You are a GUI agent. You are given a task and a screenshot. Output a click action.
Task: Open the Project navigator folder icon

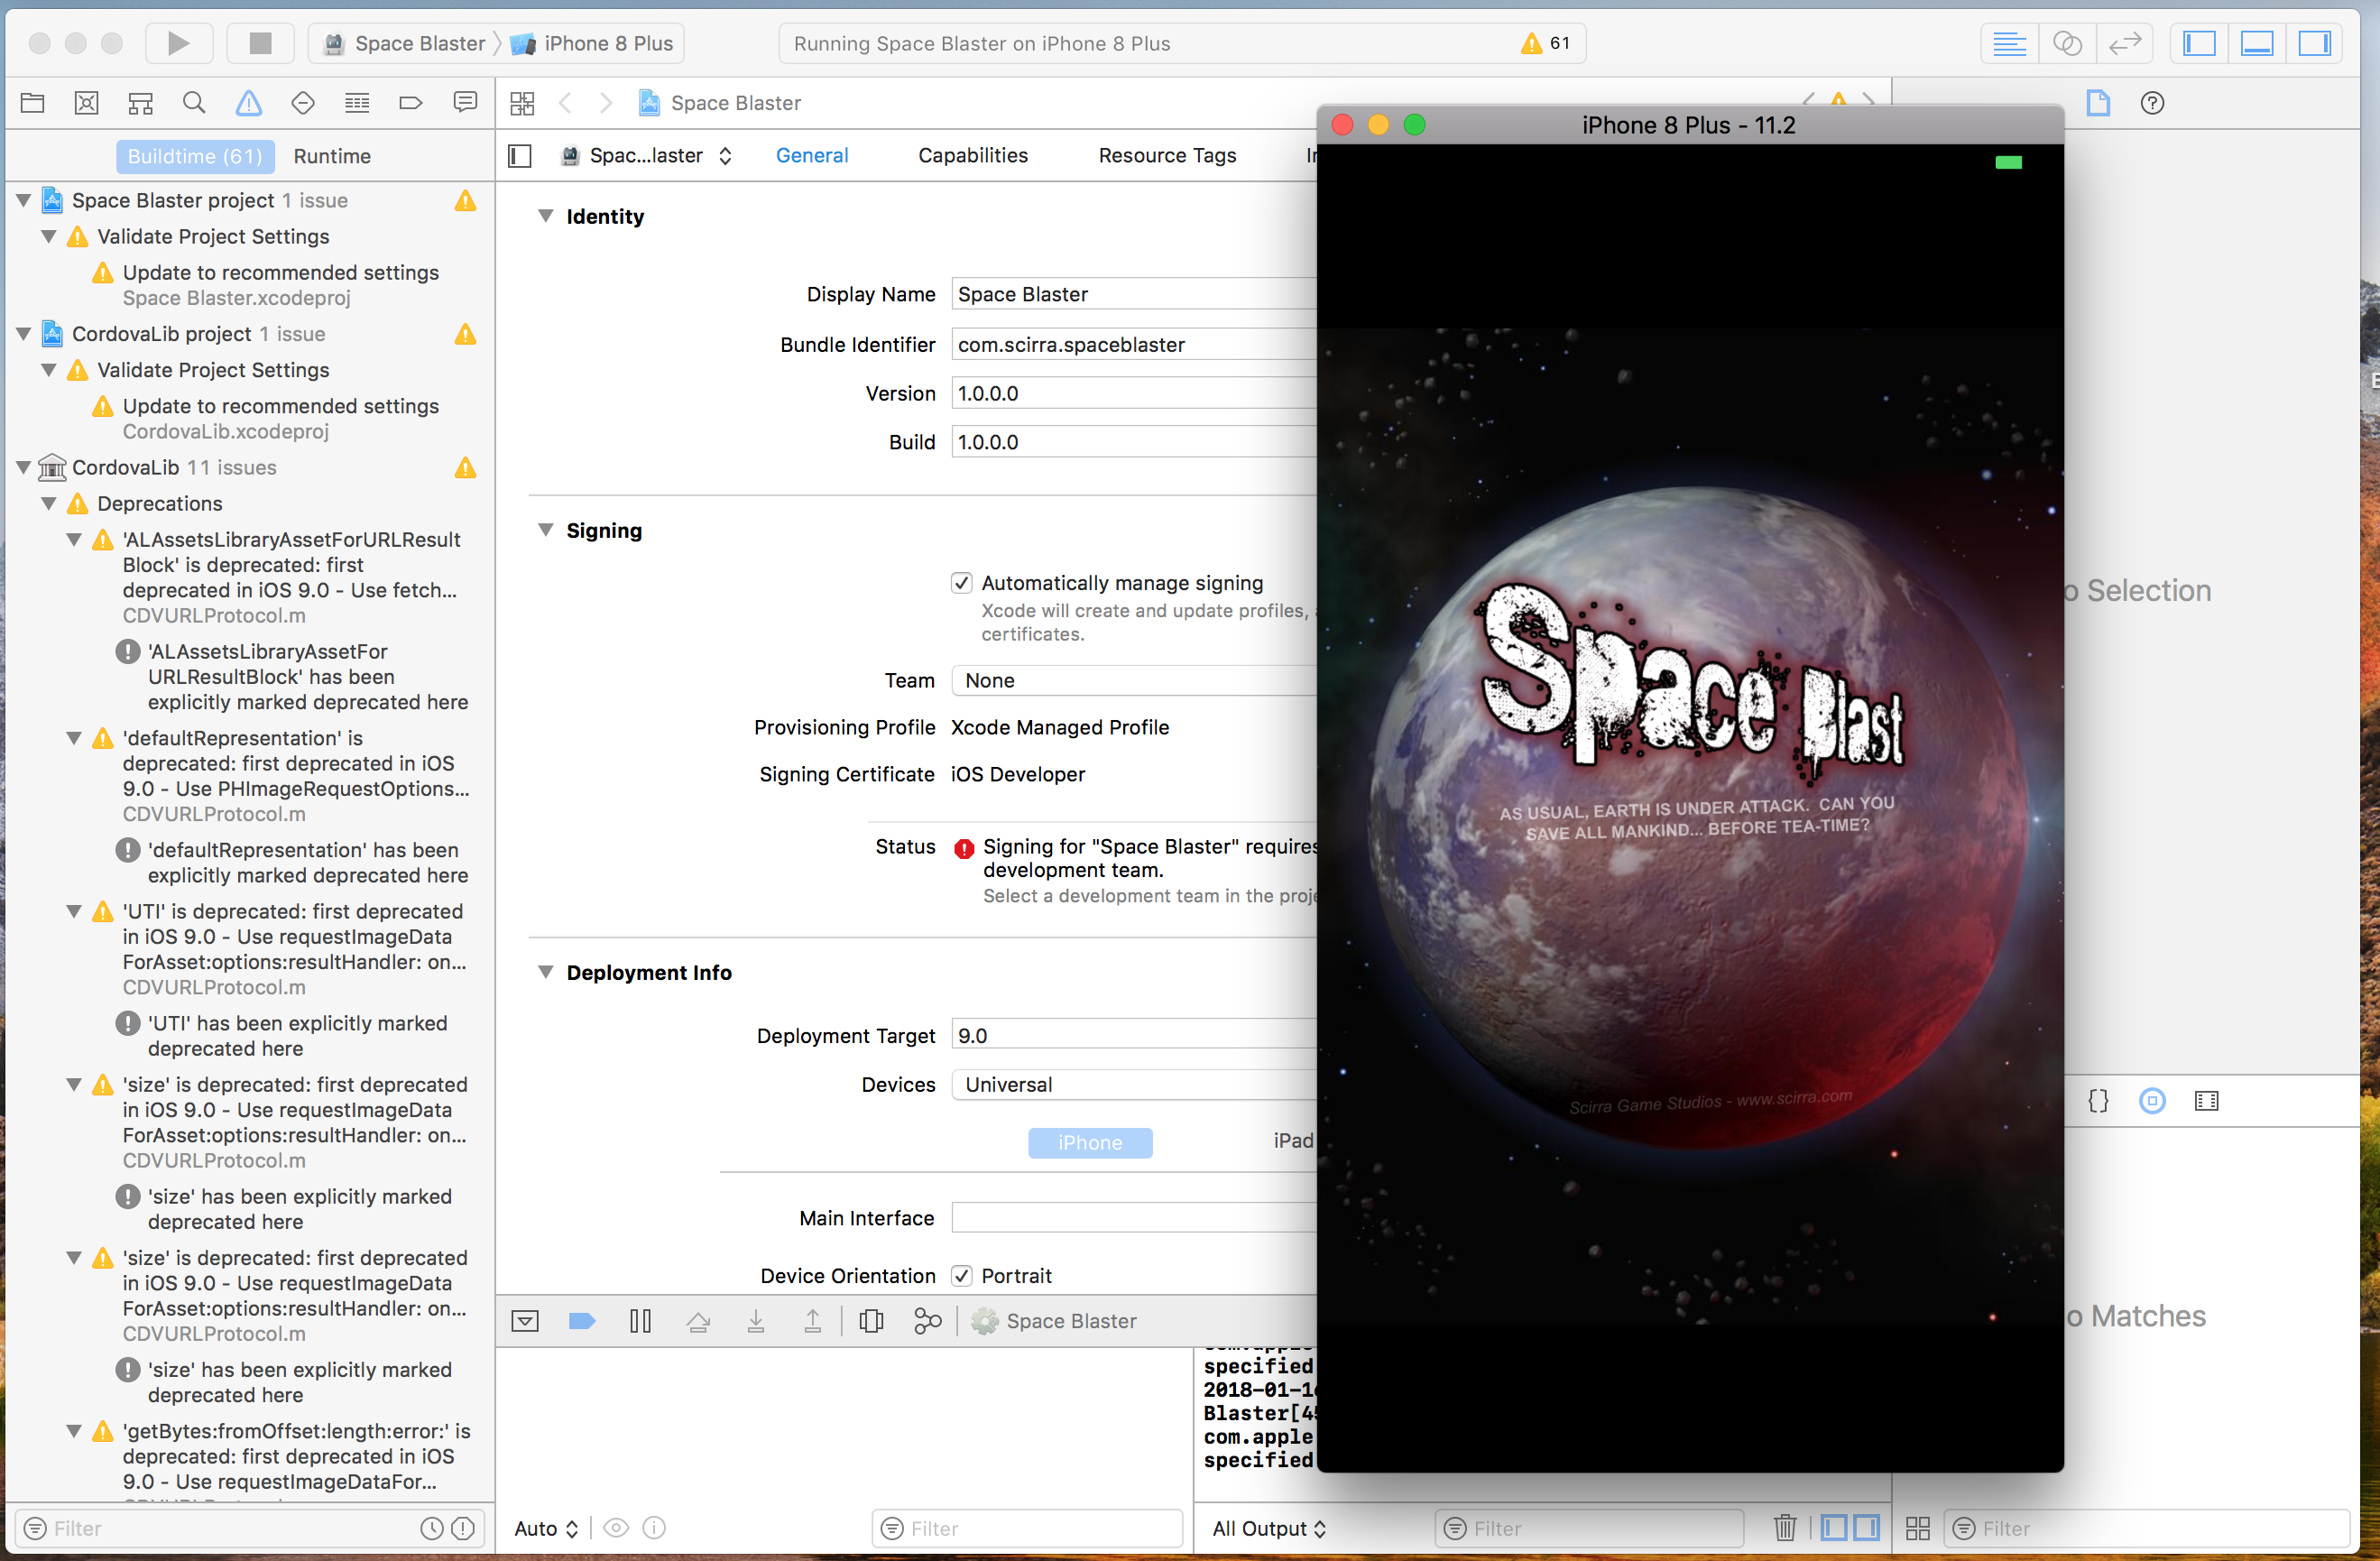click(32, 102)
